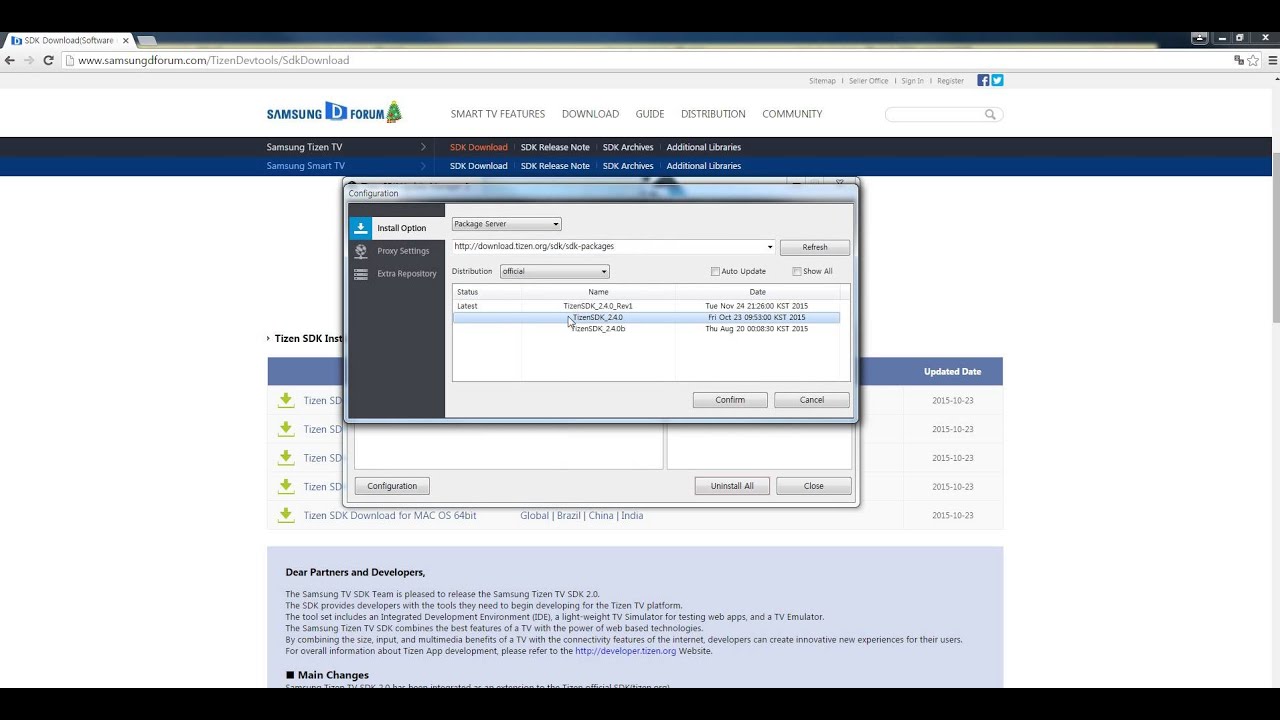
Task: Click the site search magnifier icon
Action: 990,114
